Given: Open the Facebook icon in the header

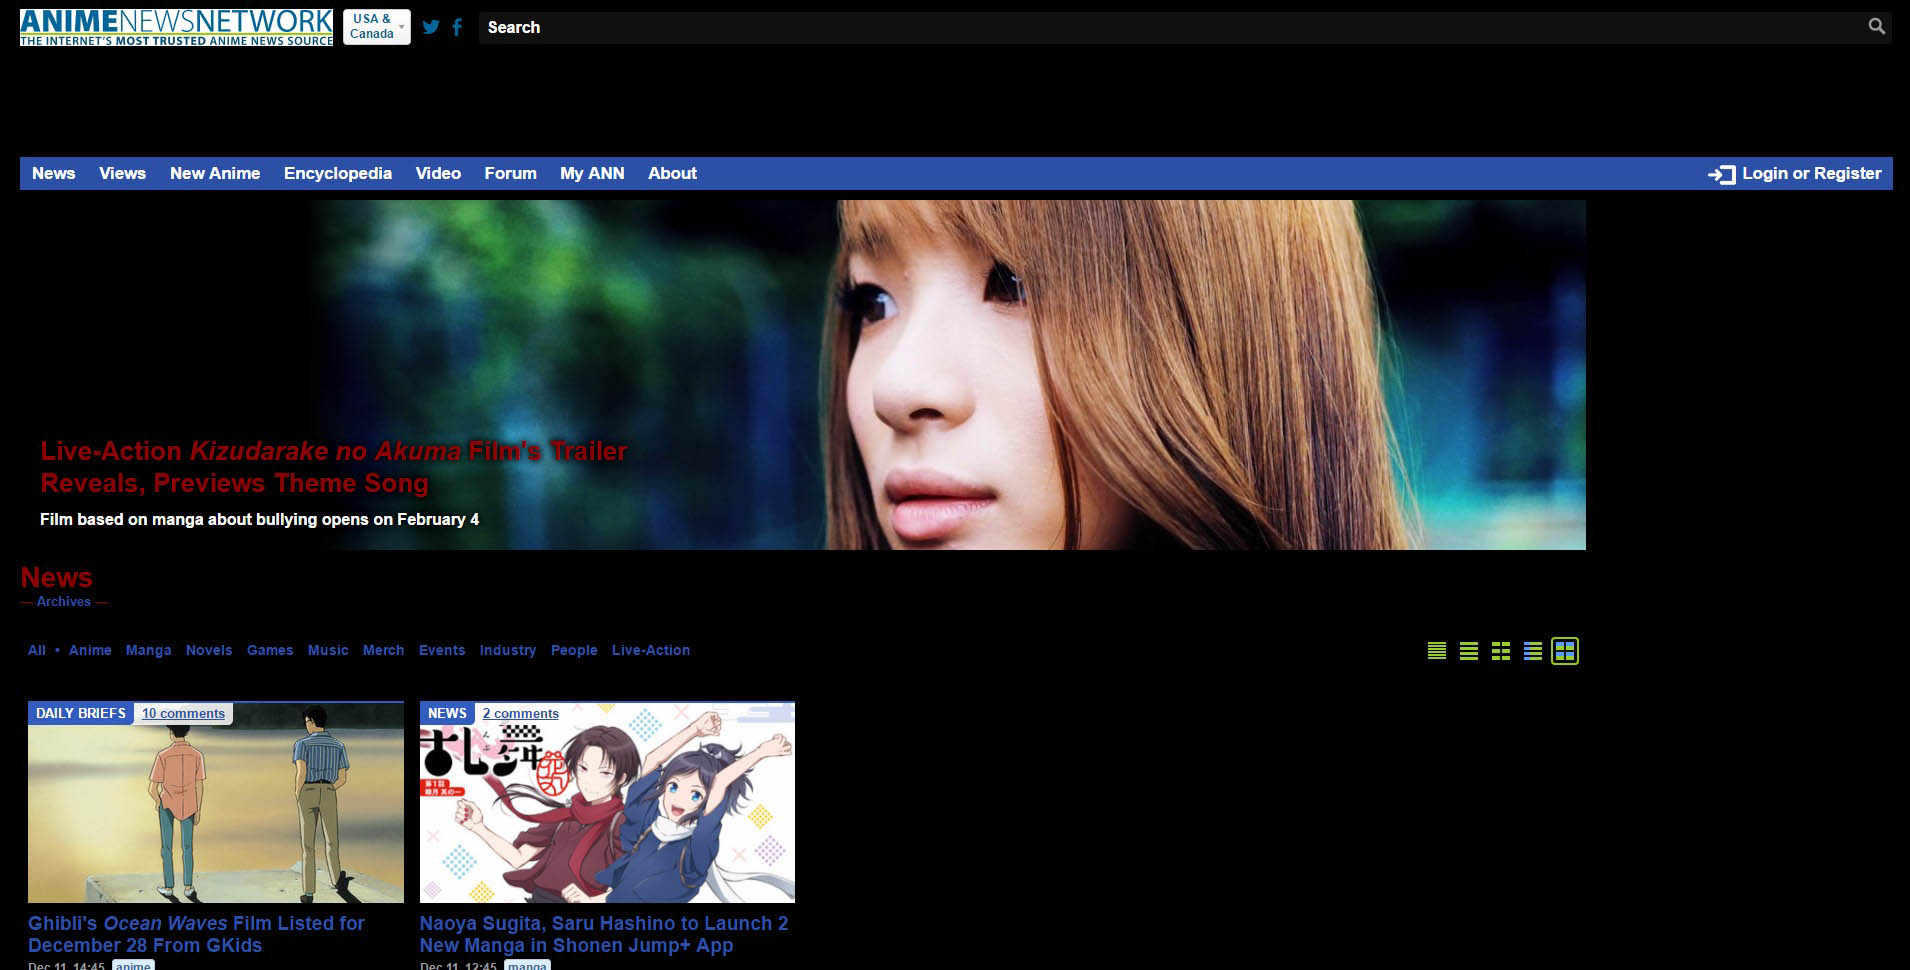Looking at the screenshot, I should pos(457,27).
